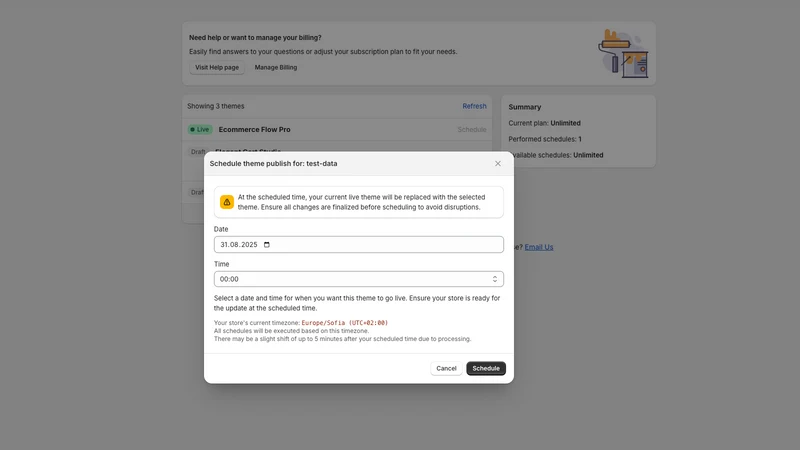
Task: Click the yellow warning icon in banner
Action: 227,202
